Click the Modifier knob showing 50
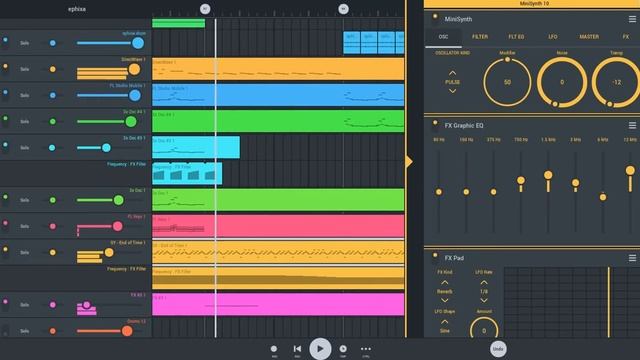640x360 pixels. coord(507,82)
